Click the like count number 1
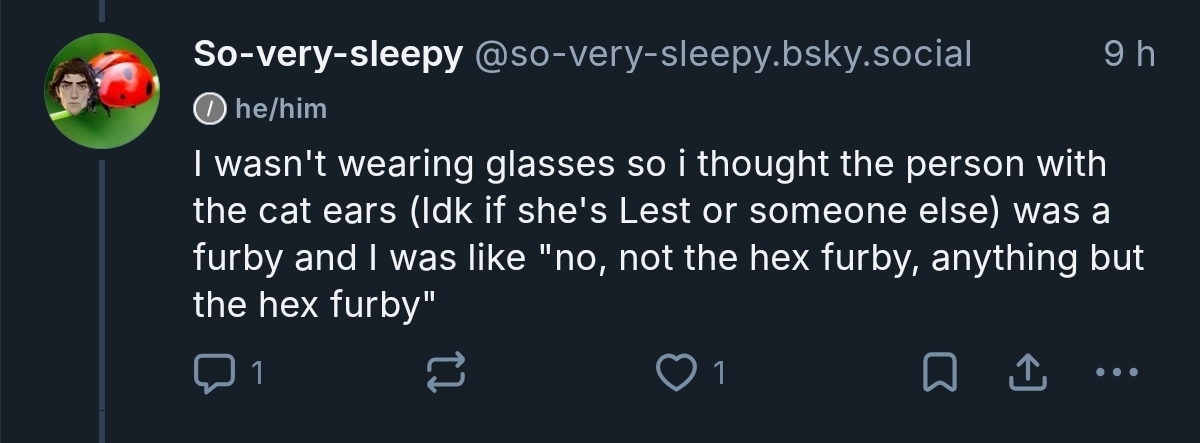Screen dimensions: 1200x443 (x=719, y=374)
